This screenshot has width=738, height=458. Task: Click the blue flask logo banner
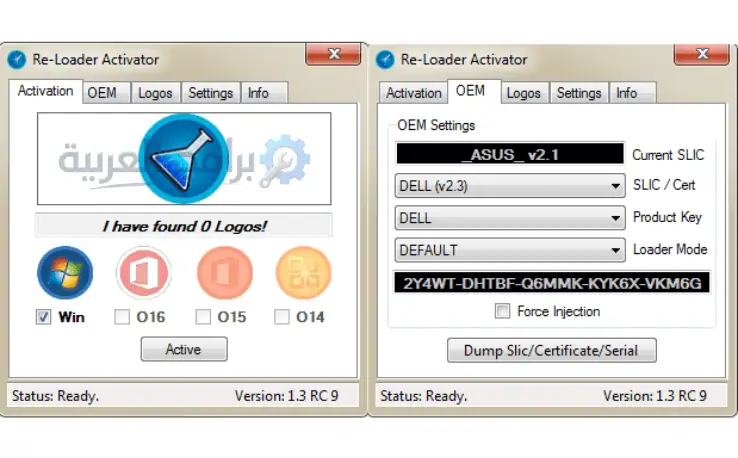pyautogui.click(x=184, y=159)
